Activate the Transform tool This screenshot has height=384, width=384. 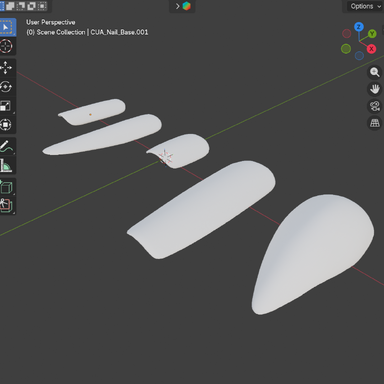[7, 125]
